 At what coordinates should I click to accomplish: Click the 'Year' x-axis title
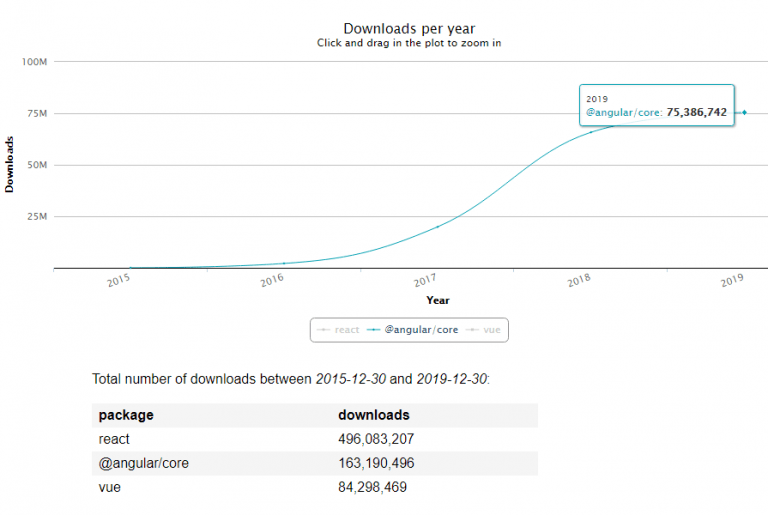click(438, 299)
